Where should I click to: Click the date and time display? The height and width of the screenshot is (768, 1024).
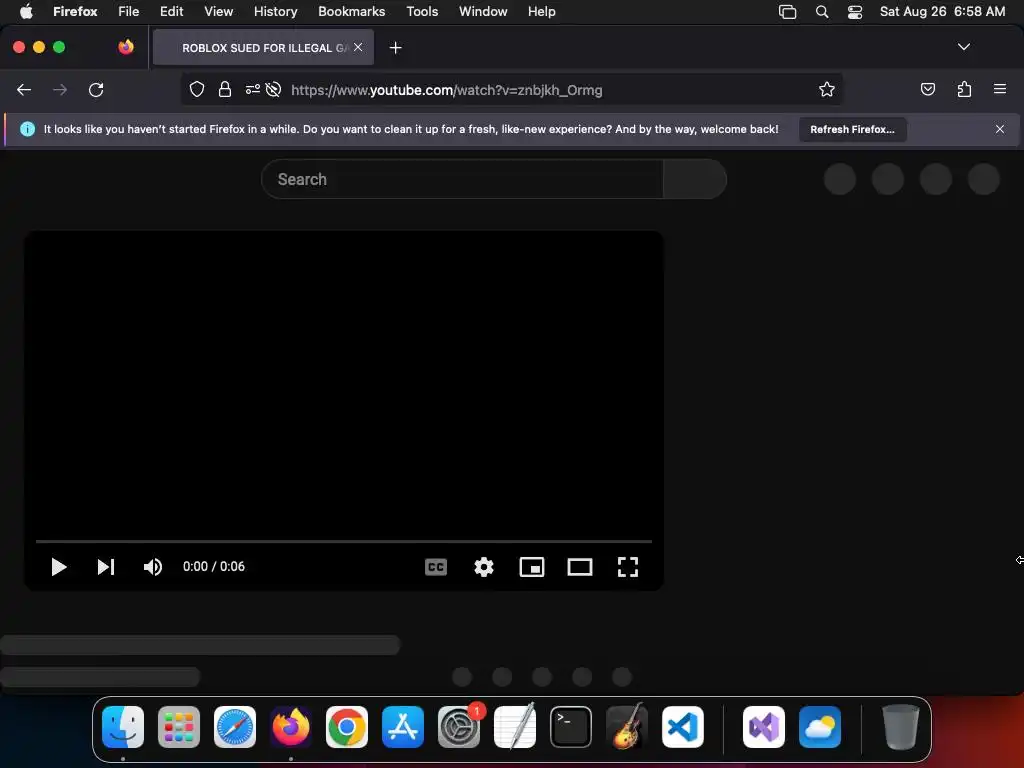click(x=942, y=11)
